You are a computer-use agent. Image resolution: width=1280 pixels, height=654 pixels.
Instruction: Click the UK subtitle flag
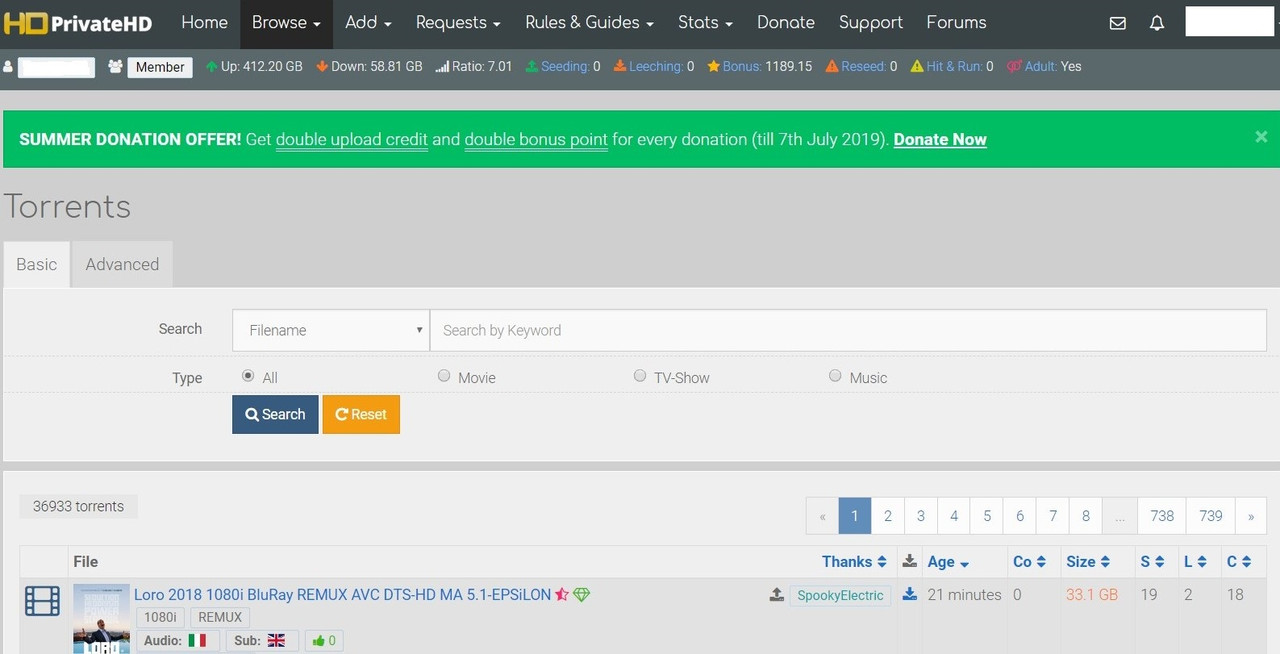click(x=276, y=640)
